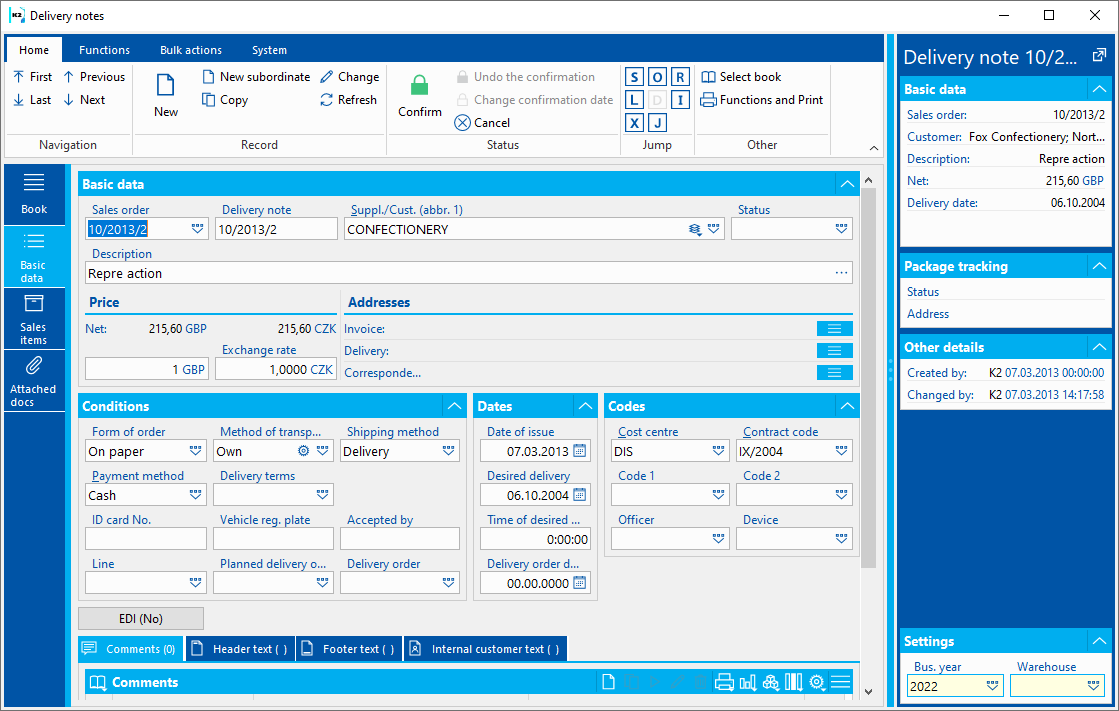Viewport: 1119px width, 711px height.
Task: Select the Basic data sidebar section
Action: coord(34,257)
